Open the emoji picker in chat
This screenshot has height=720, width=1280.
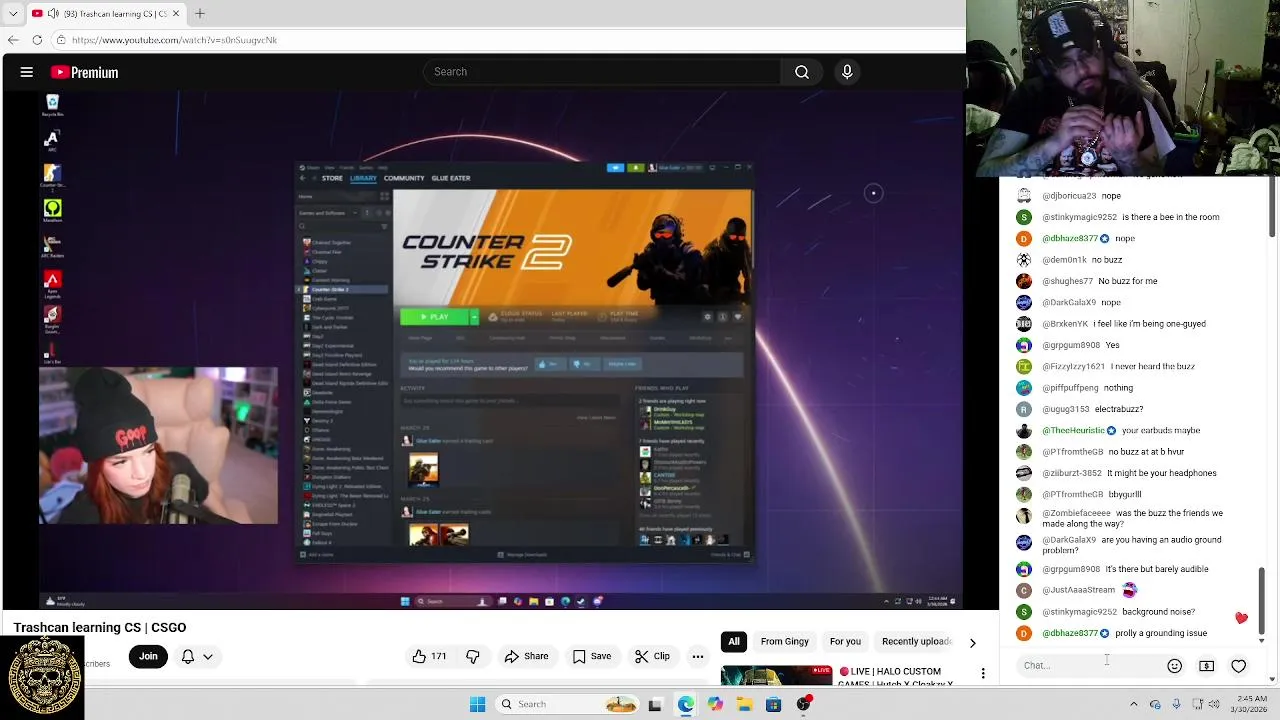click(1175, 666)
